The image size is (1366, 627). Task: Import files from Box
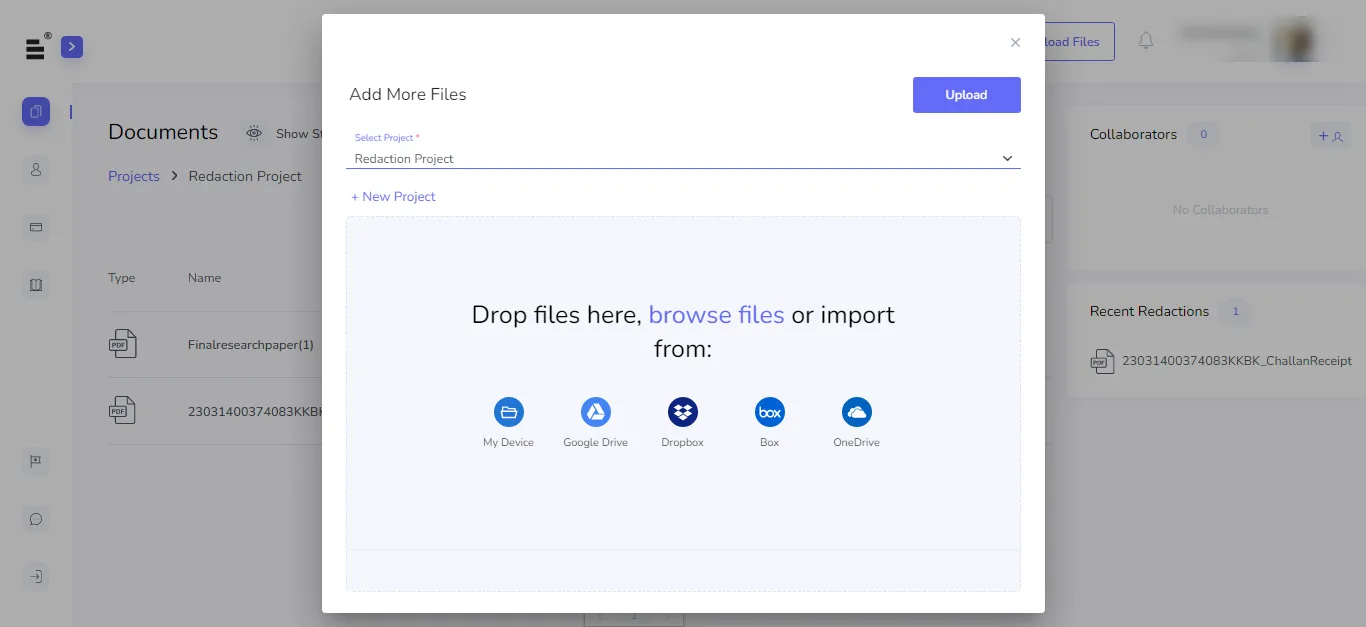coord(770,412)
